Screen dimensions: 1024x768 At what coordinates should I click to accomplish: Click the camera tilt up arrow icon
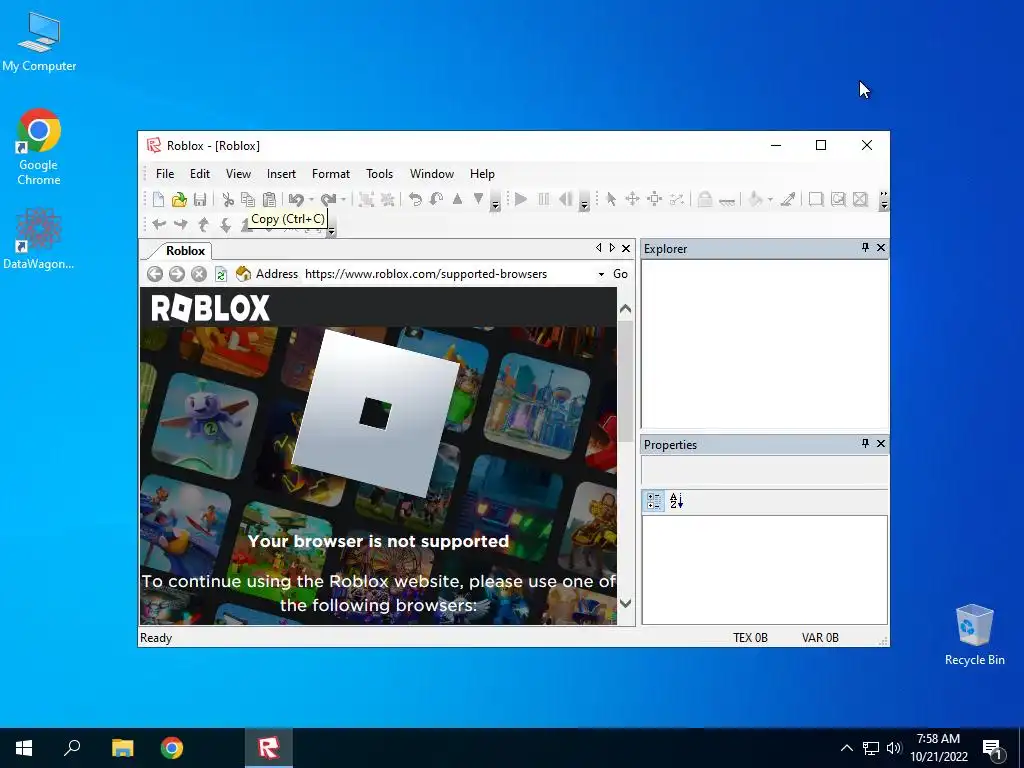(x=203, y=225)
